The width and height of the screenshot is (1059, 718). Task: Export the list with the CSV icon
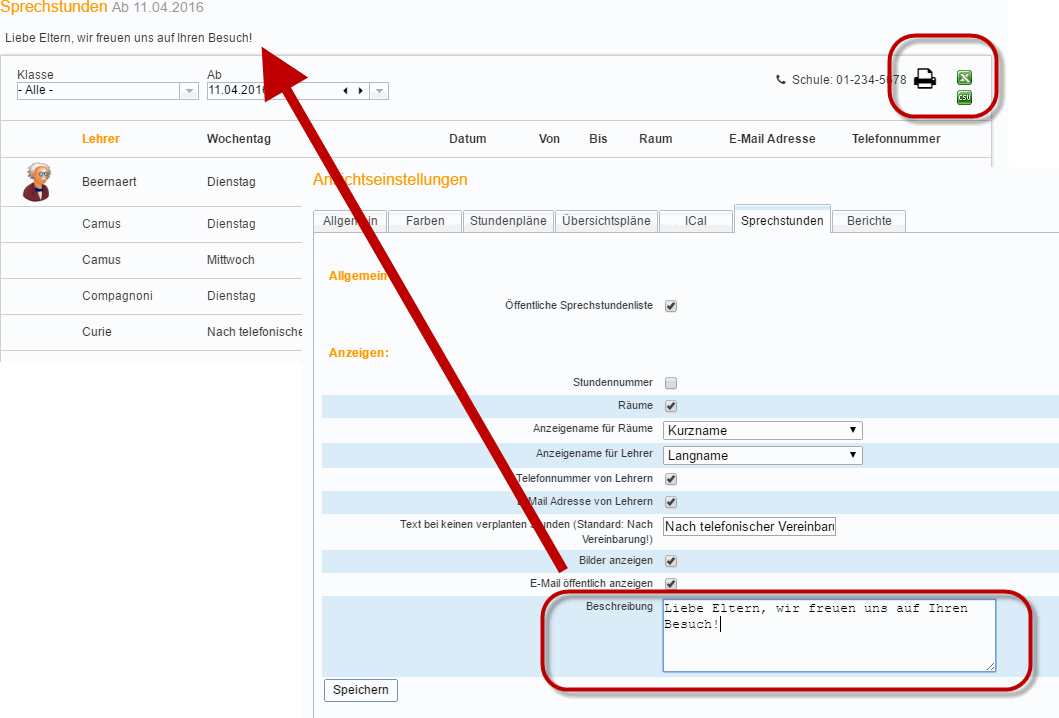(964, 98)
